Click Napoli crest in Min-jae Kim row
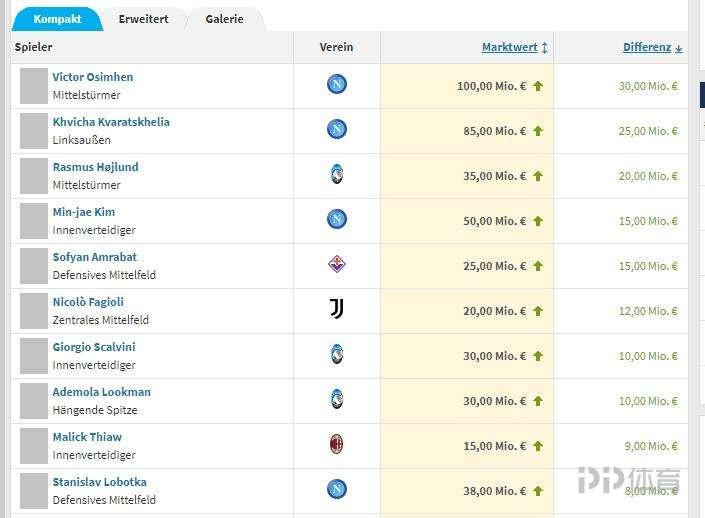 (x=336, y=220)
